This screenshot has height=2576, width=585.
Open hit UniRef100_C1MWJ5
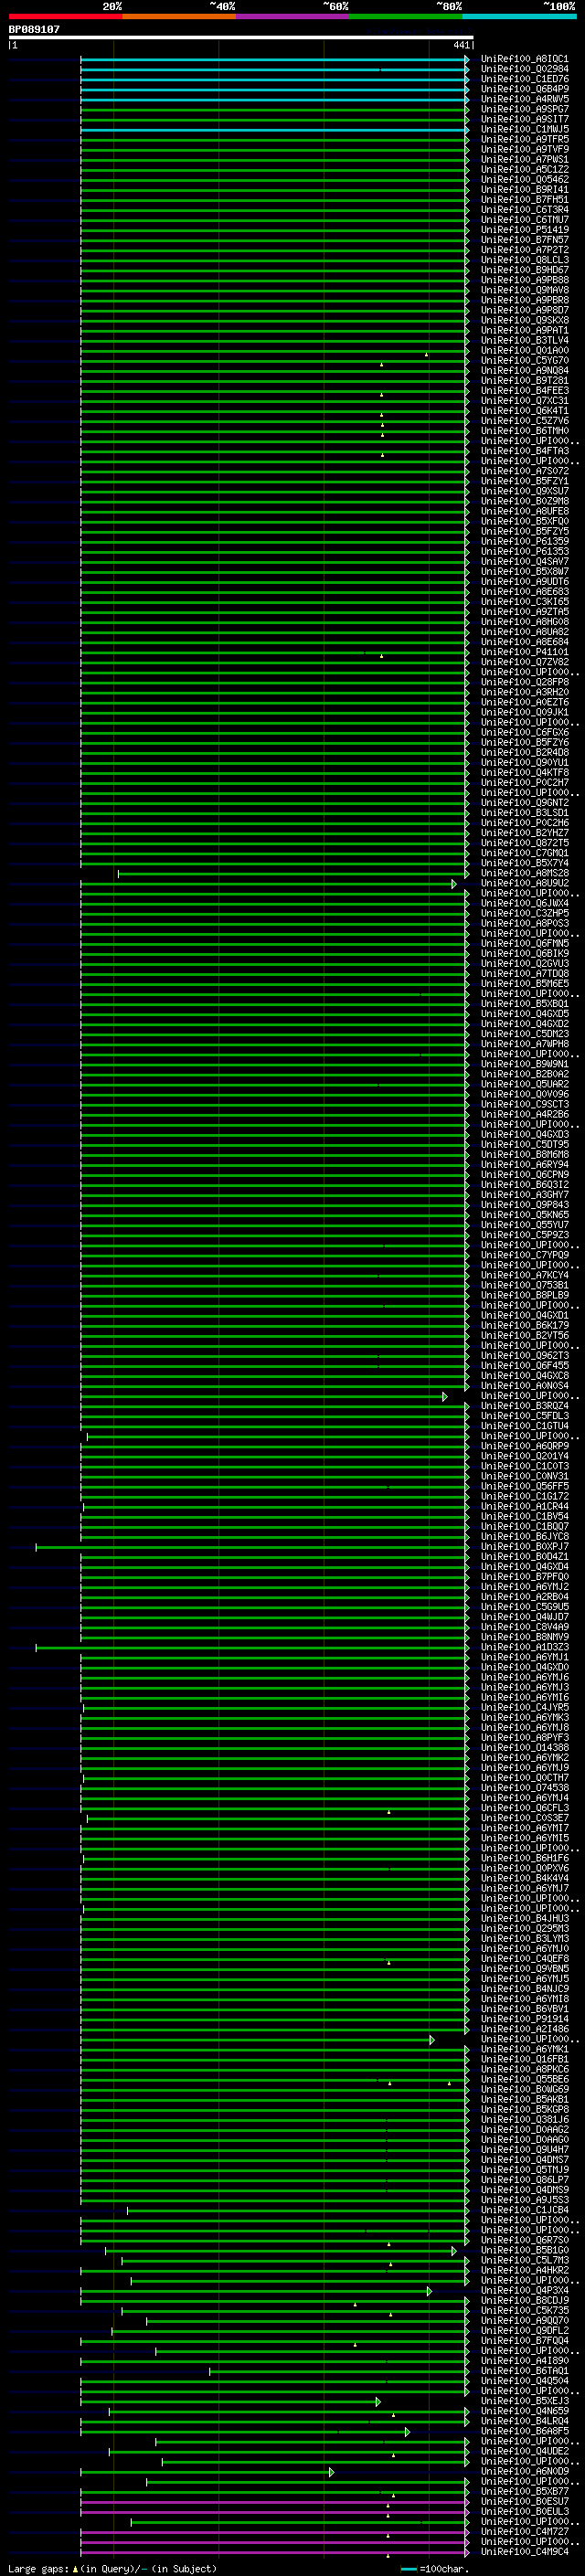point(524,129)
